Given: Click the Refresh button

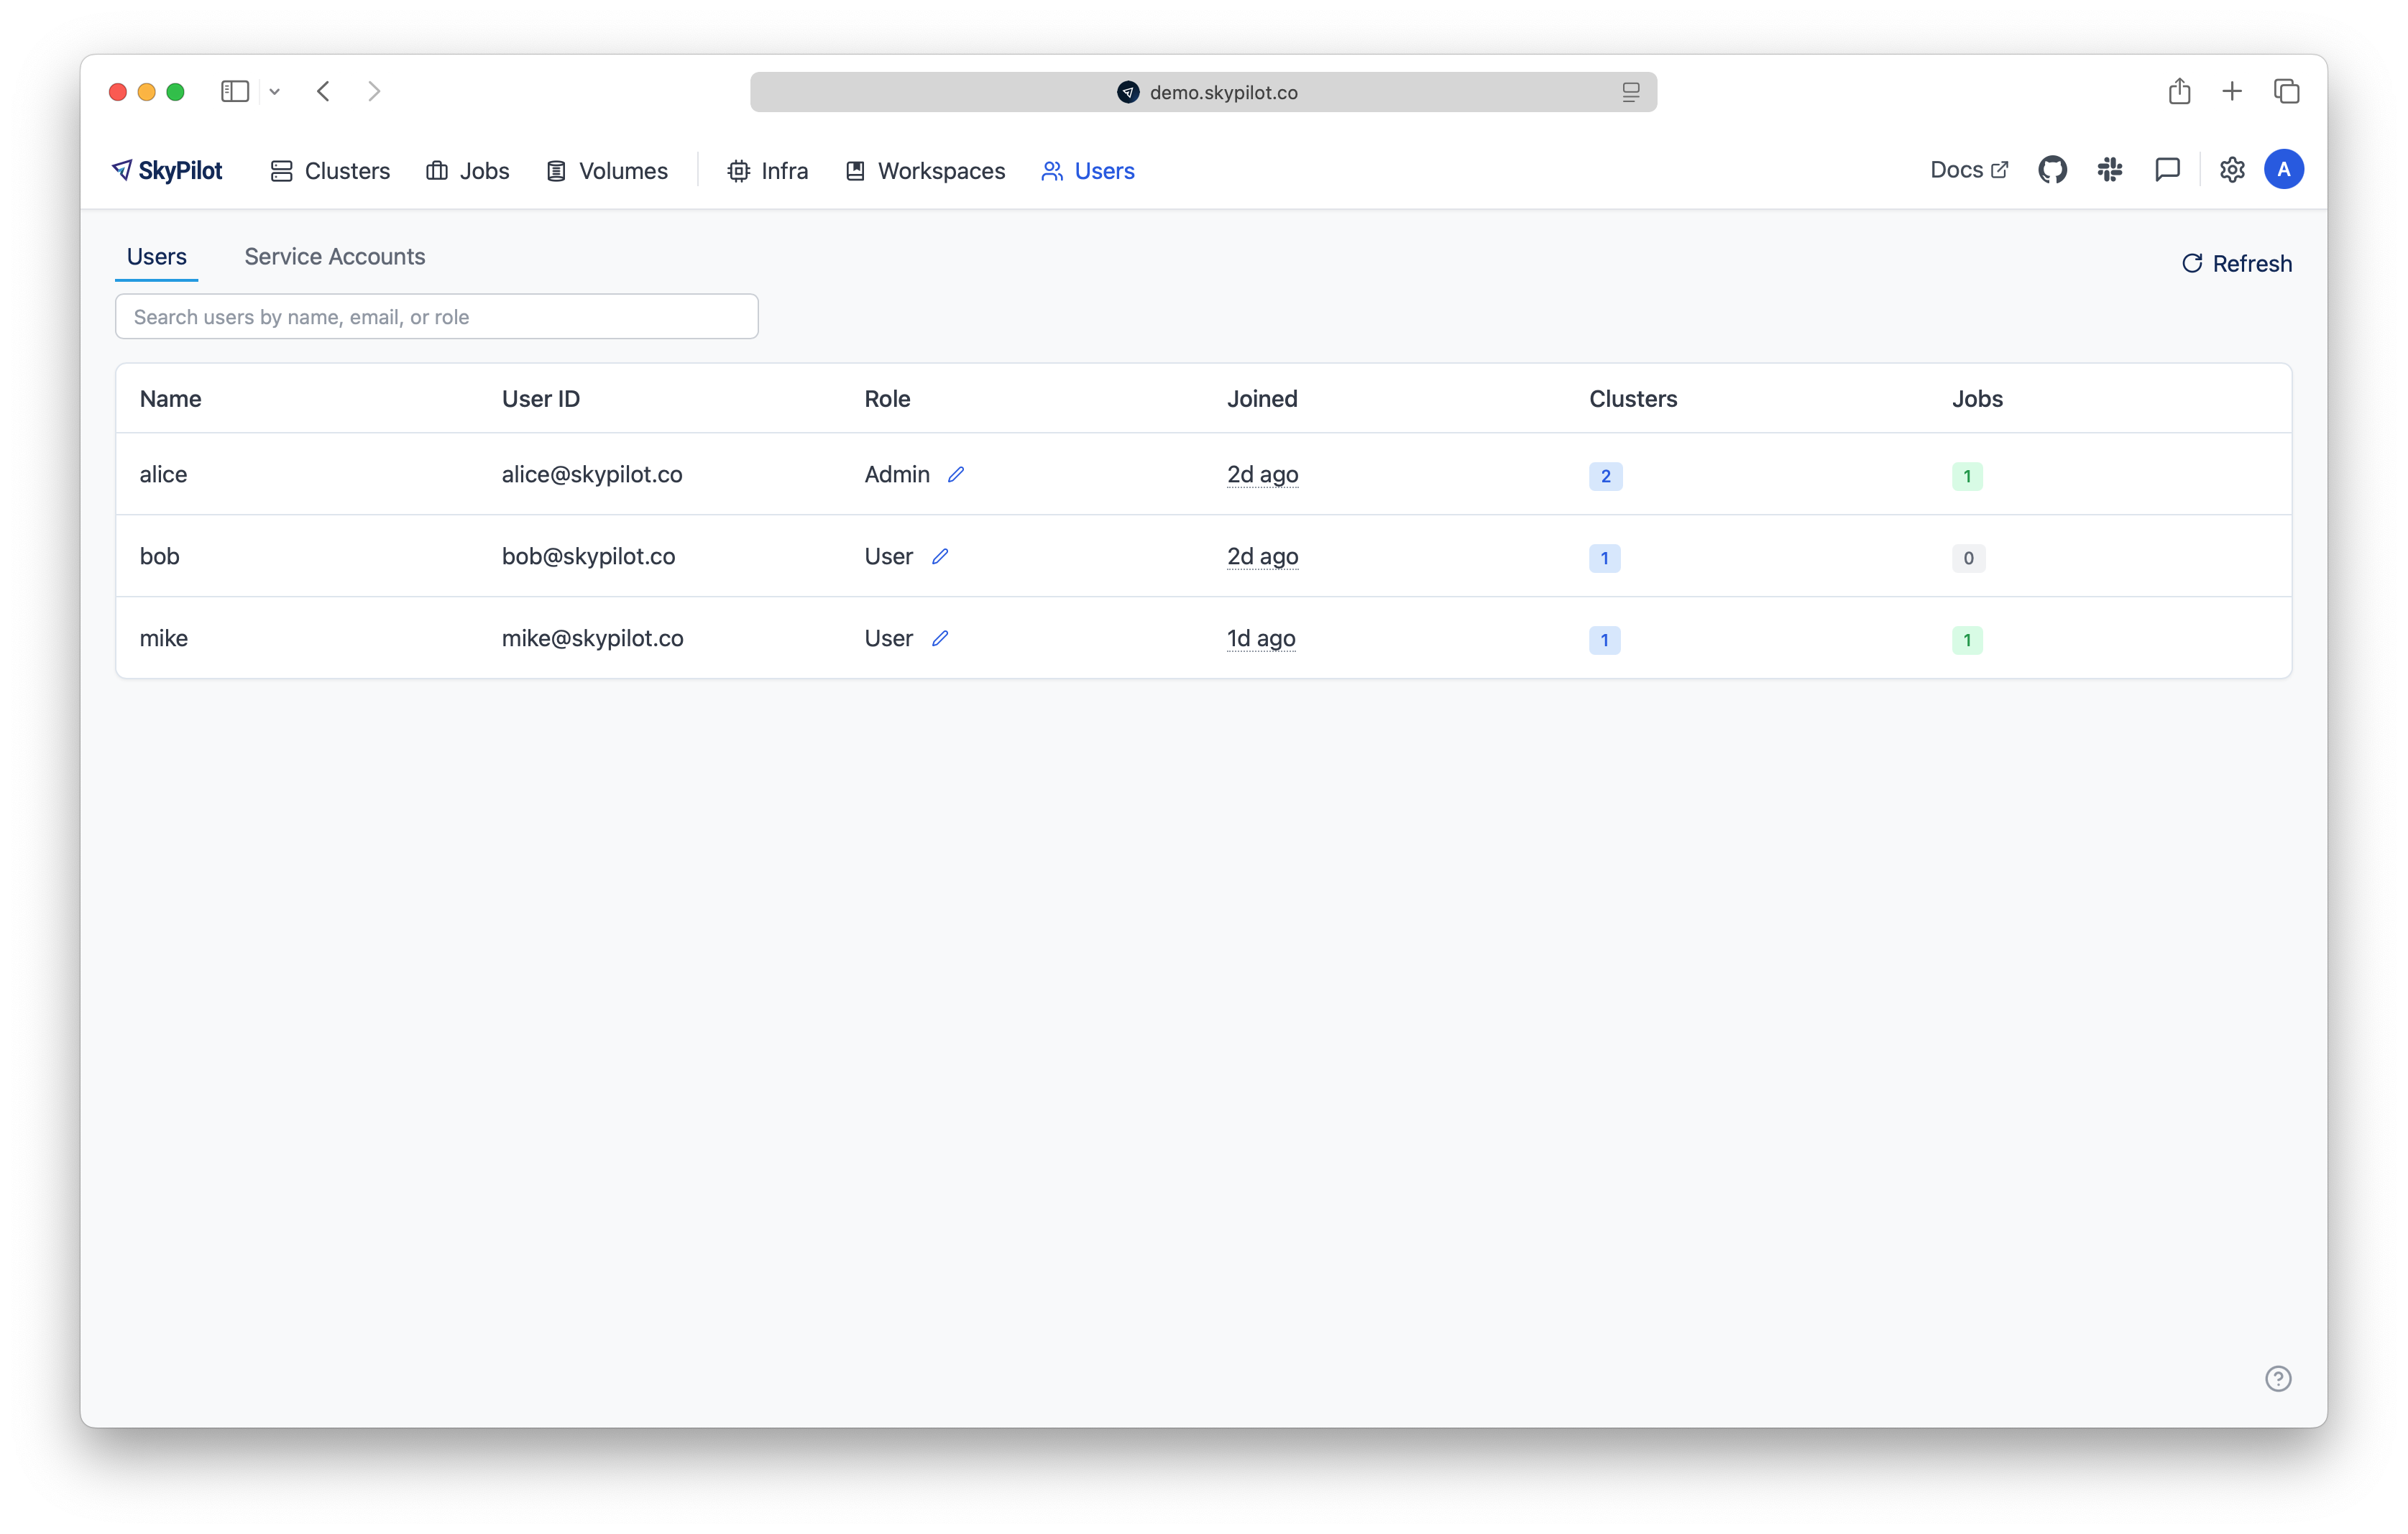Looking at the screenshot, I should (x=2237, y=264).
